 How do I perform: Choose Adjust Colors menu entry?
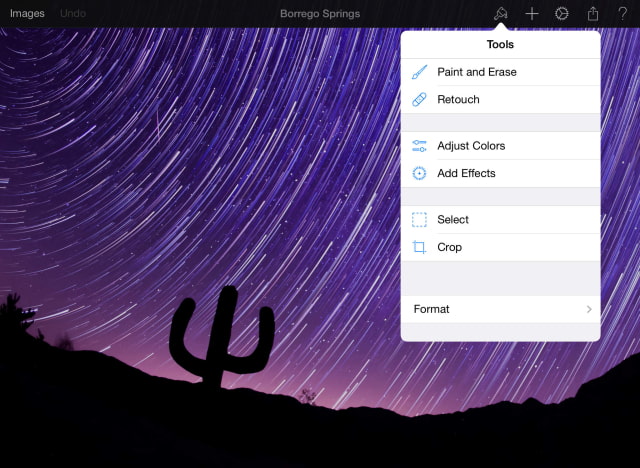tap(500, 146)
